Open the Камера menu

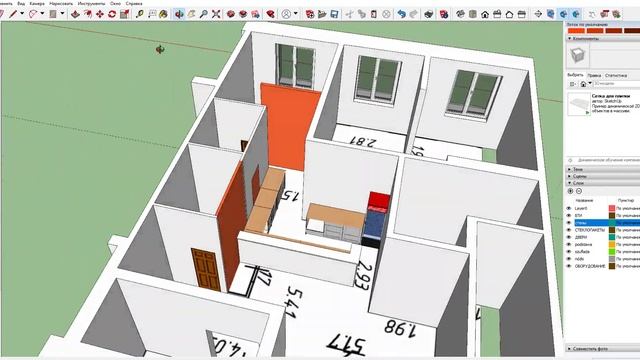(37, 3)
